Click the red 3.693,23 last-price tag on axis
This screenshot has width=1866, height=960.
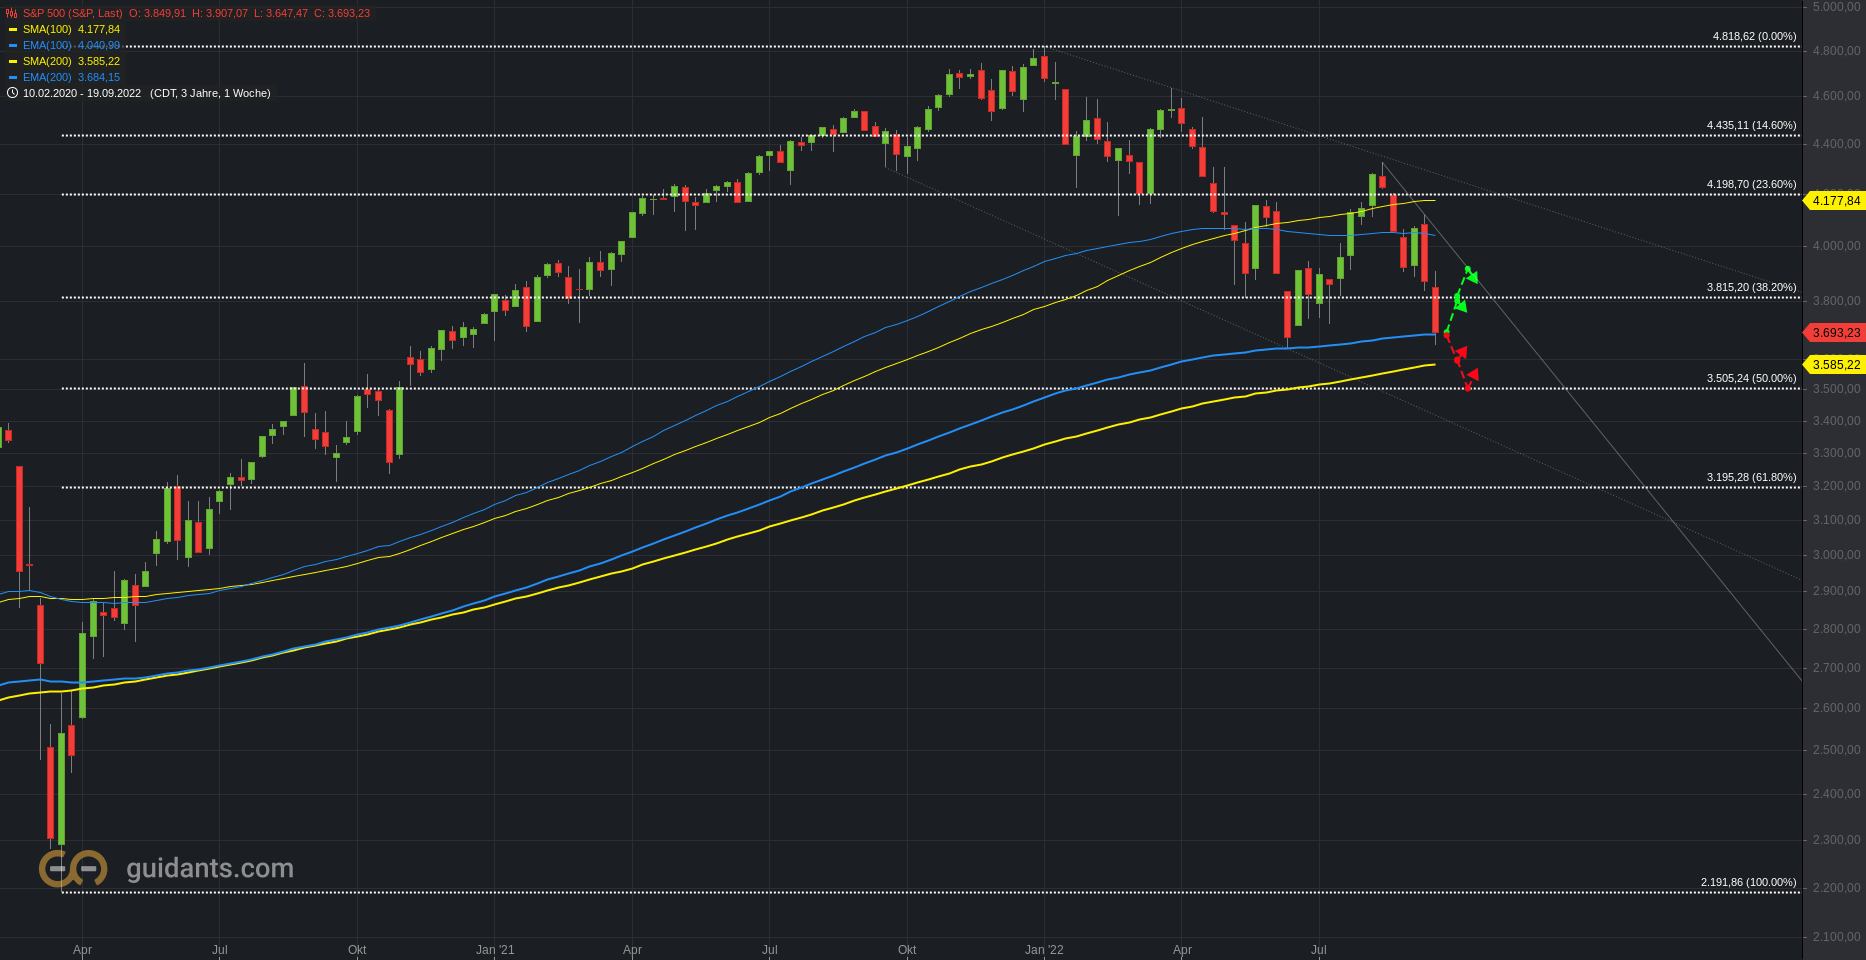(x=1834, y=333)
